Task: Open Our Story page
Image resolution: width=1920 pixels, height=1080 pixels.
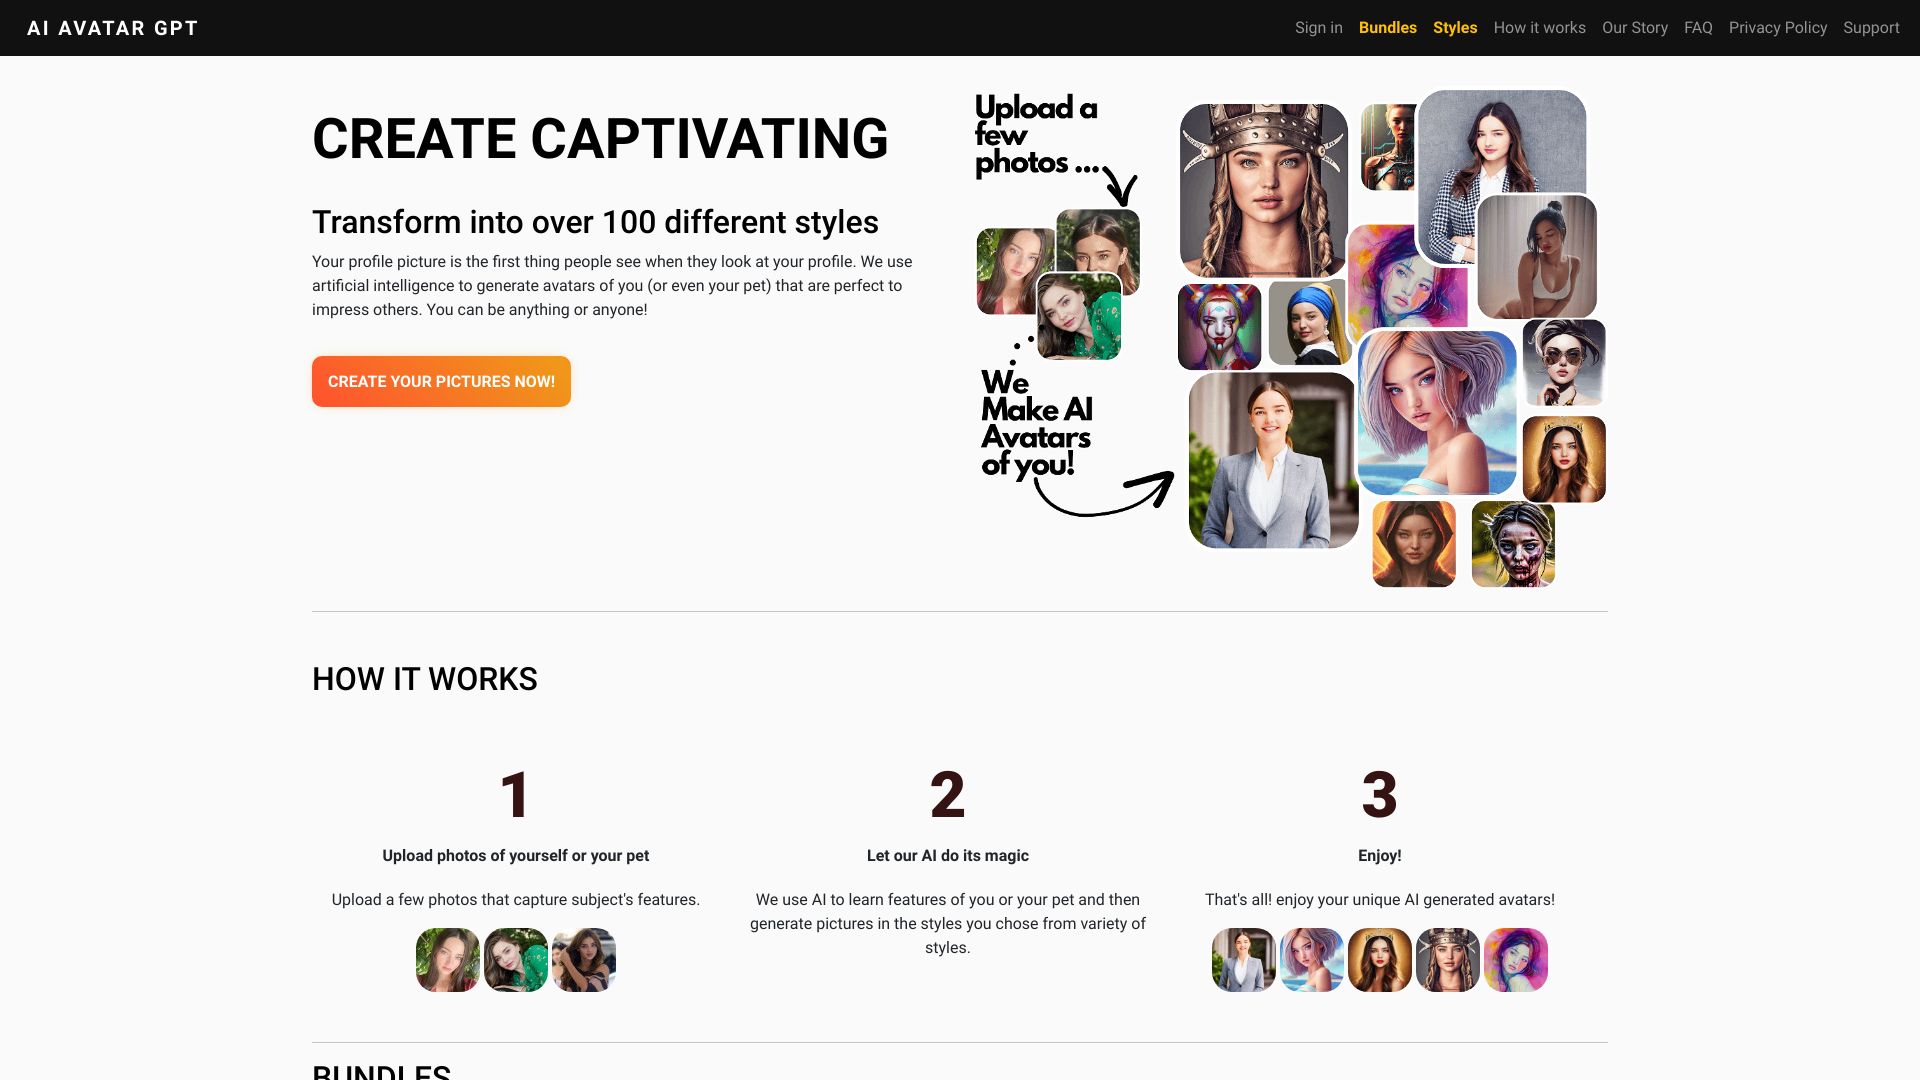Action: 1634,27
